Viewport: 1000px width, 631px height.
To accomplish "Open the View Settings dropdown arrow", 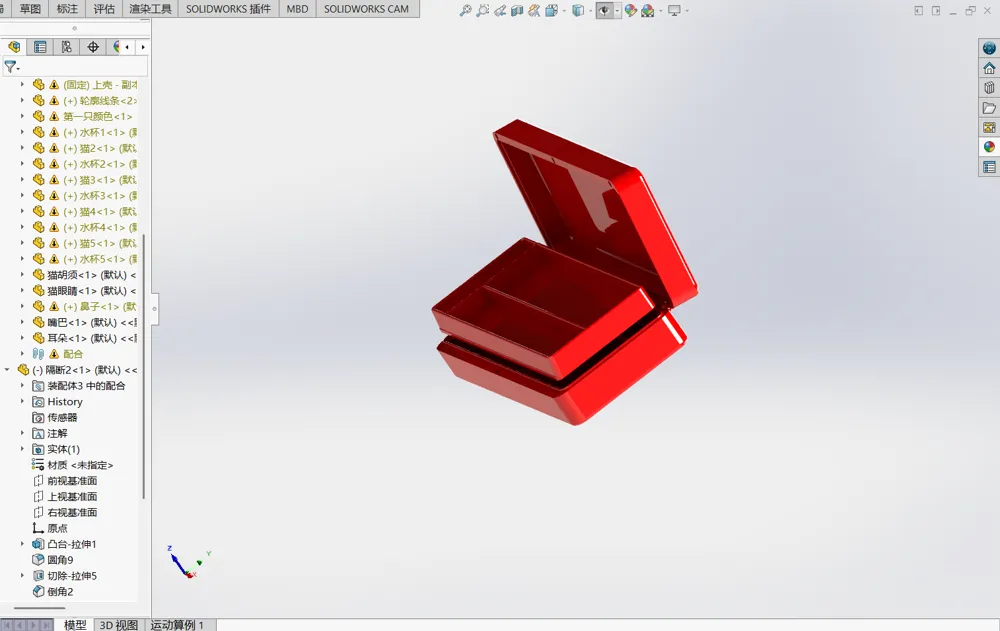I will pos(686,11).
